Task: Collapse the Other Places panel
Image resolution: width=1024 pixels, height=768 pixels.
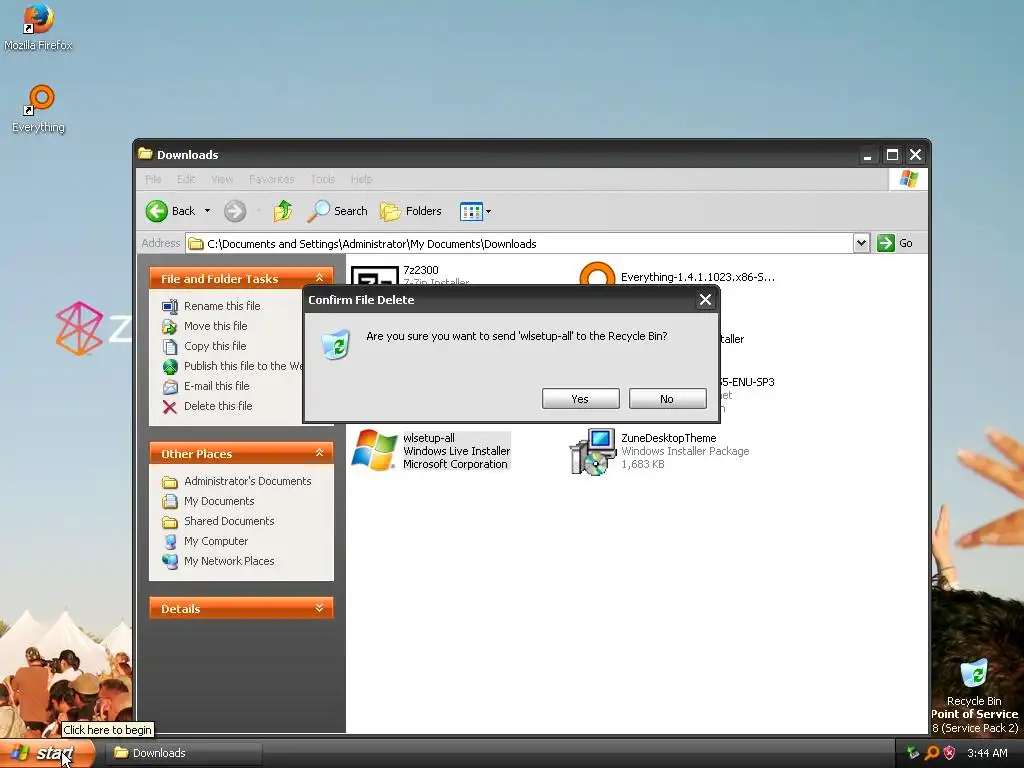Action: pyautogui.click(x=319, y=453)
